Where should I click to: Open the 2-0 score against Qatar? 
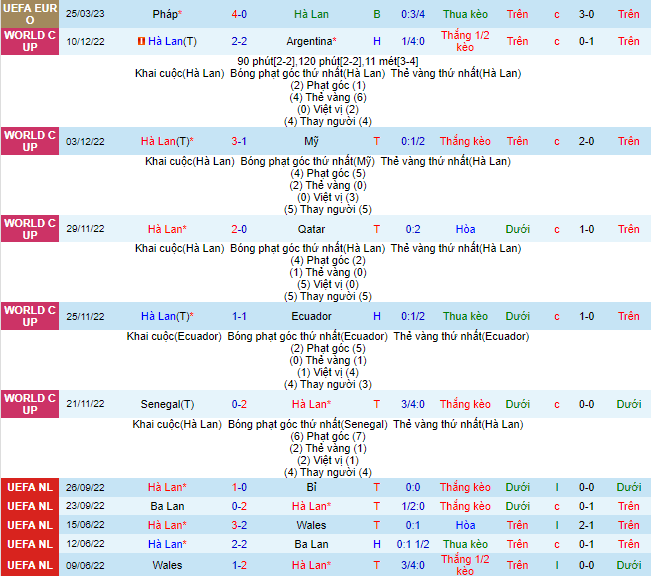[240, 230]
